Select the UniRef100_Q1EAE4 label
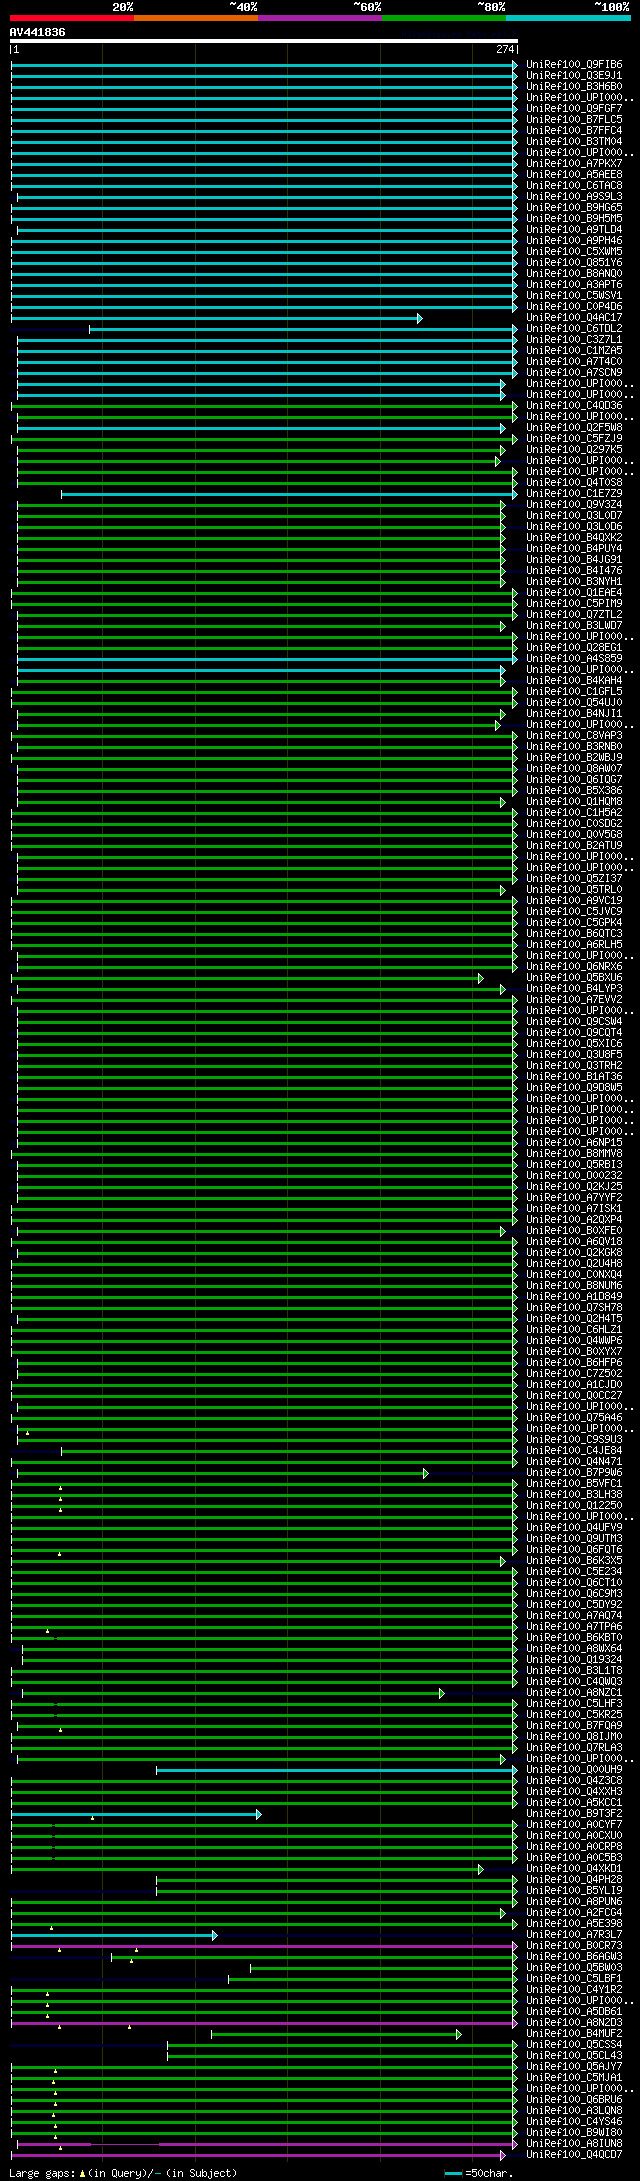The width and height of the screenshot is (640, 2181). point(574,593)
